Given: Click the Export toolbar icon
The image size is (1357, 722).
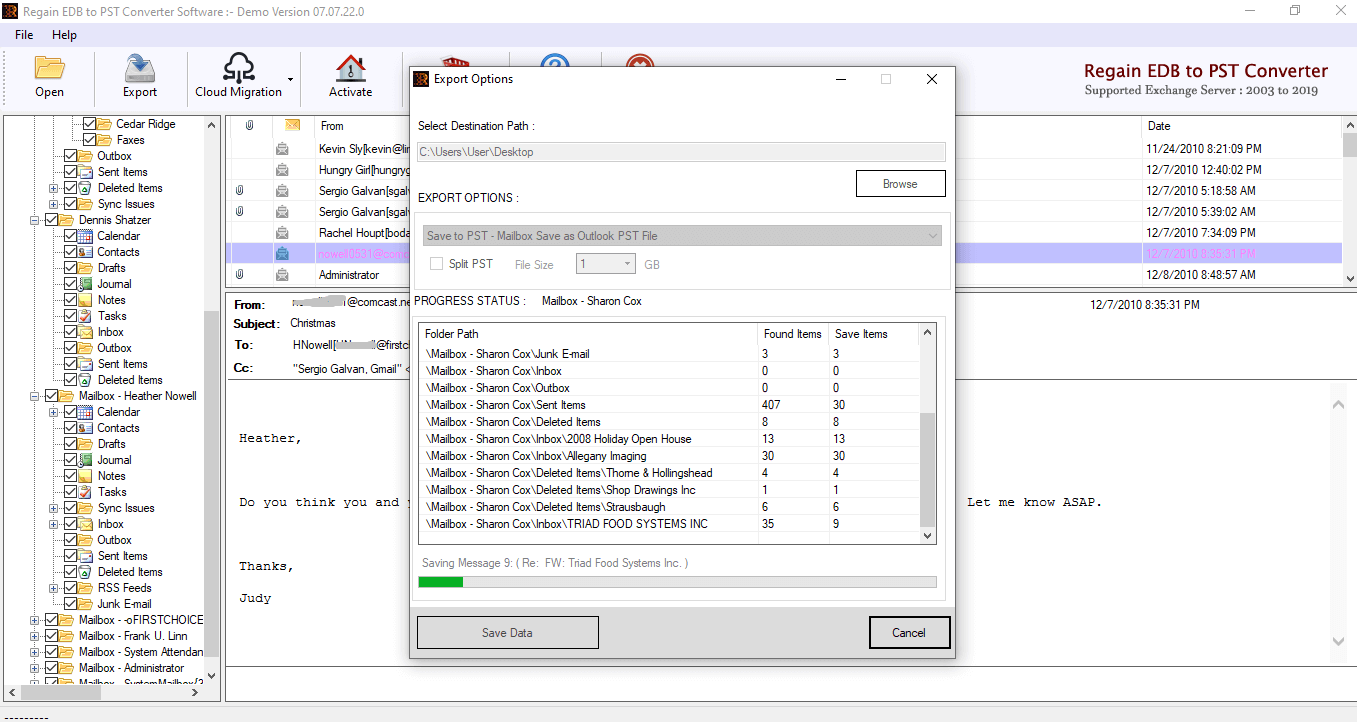Looking at the screenshot, I should tap(140, 68).
